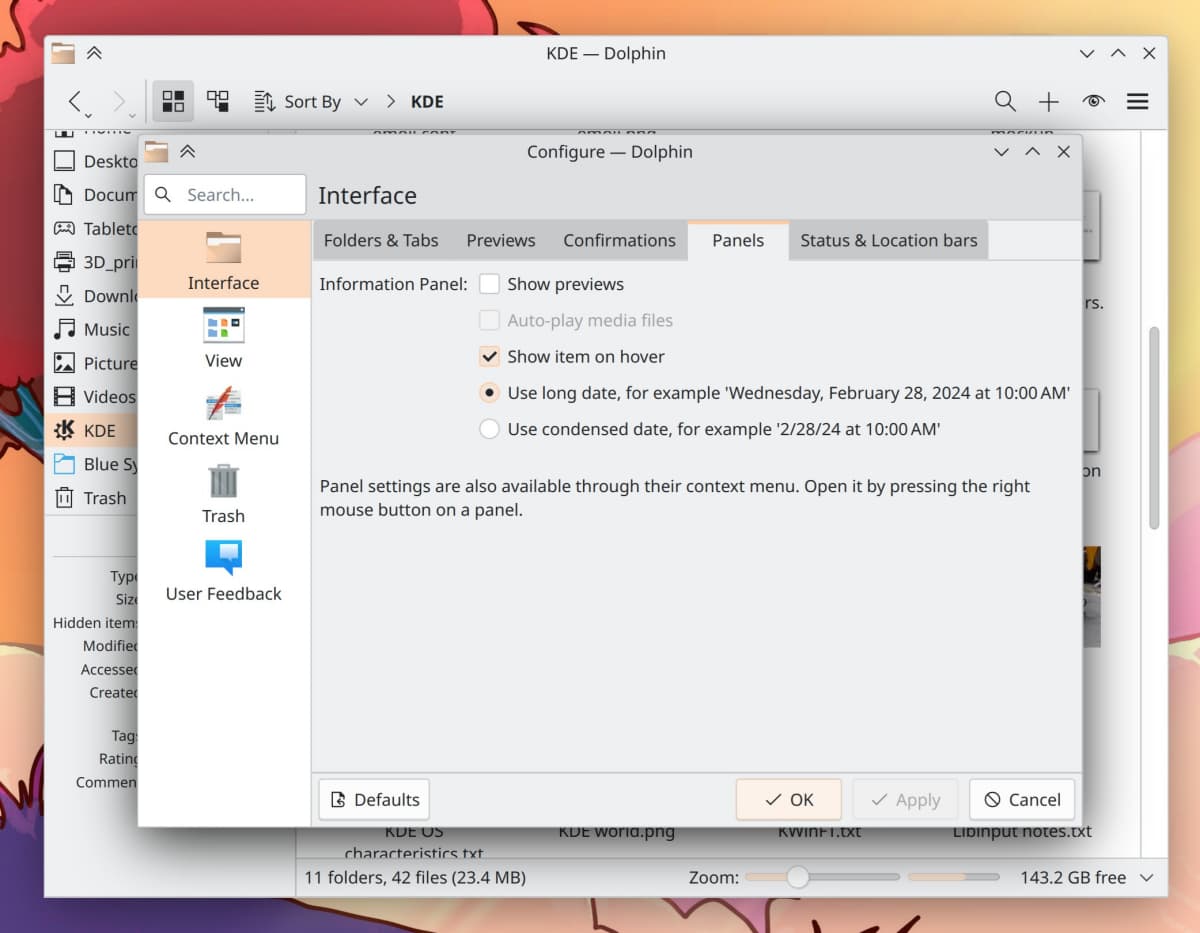Toggle the eye icon in Dolphin's toolbar

1093,101
